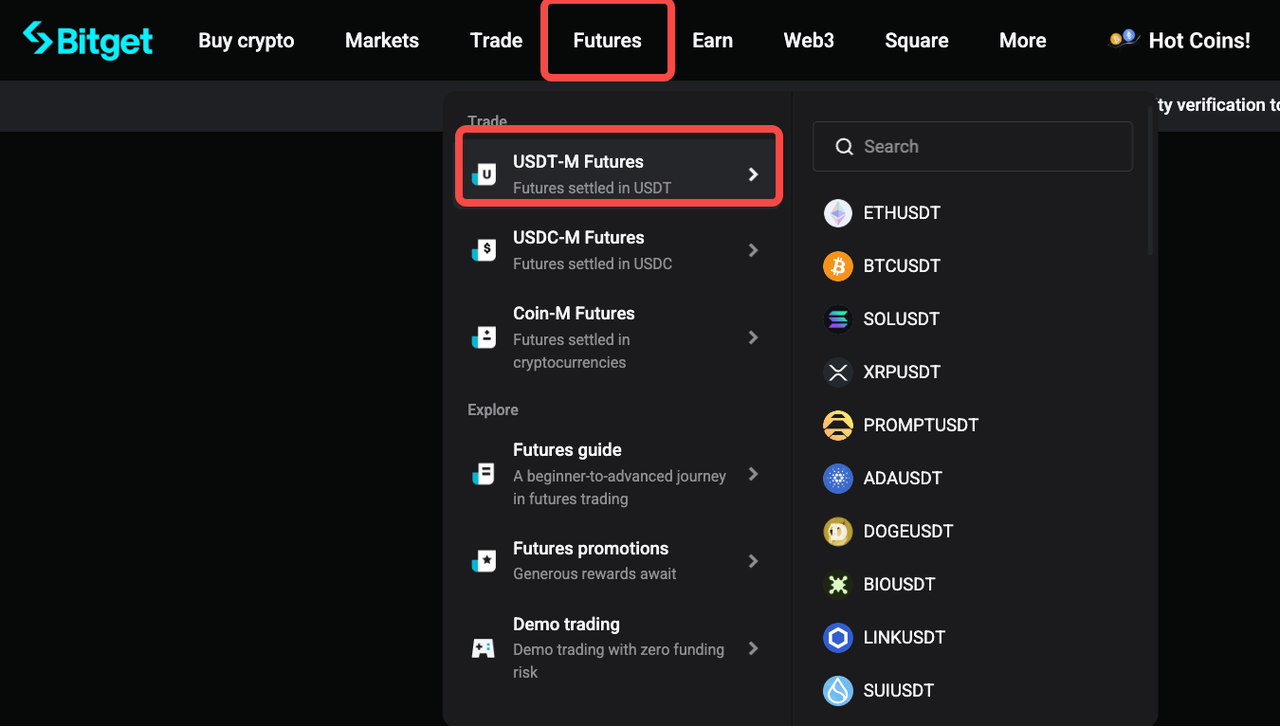1280x726 pixels.
Task: Click the Hot Coins icon
Action: [x=1124, y=39]
